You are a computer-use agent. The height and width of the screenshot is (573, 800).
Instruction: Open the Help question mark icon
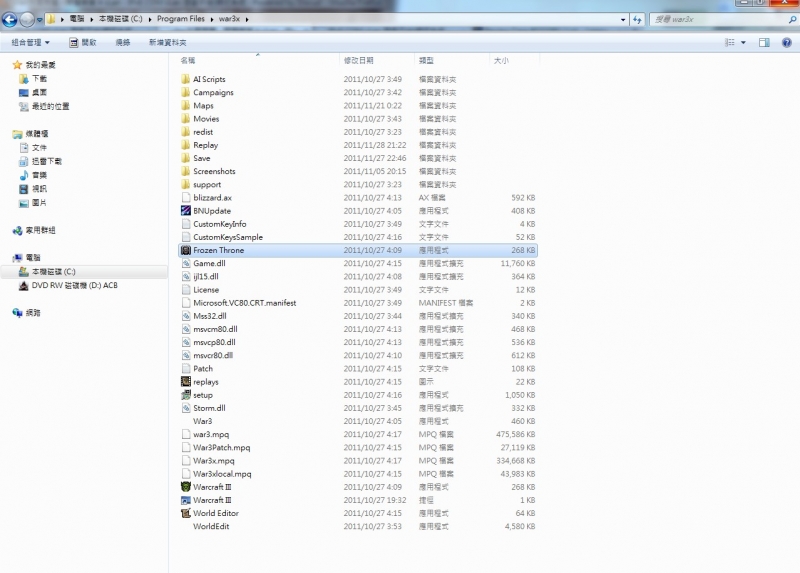[787, 42]
